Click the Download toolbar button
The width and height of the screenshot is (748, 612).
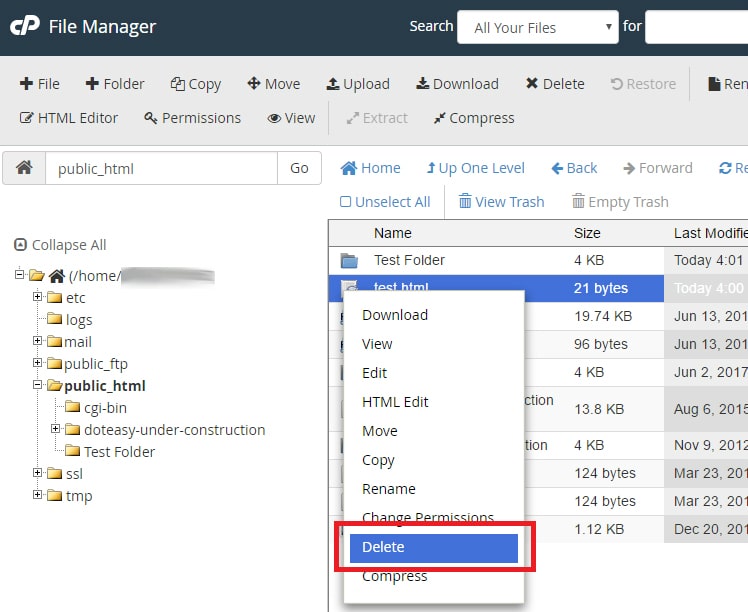[x=457, y=84]
